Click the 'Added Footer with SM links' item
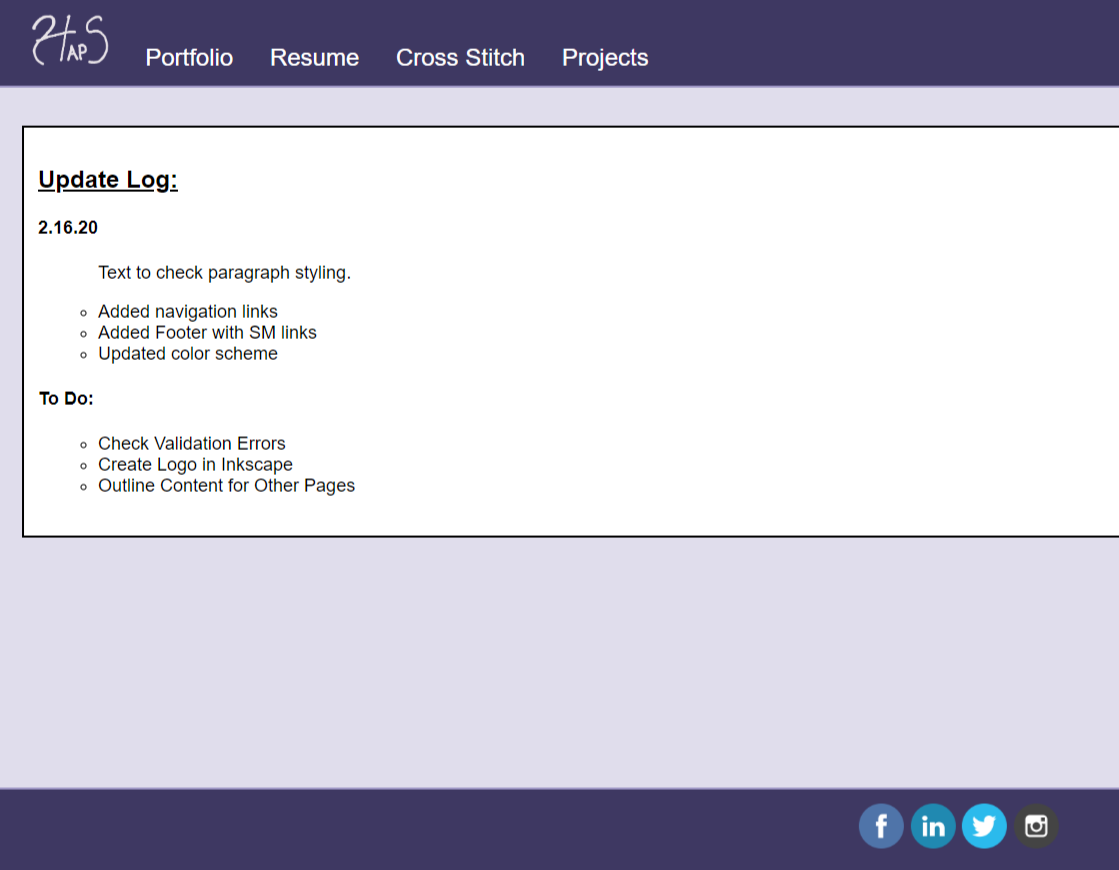The width and height of the screenshot is (1119, 870). click(207, 333)
